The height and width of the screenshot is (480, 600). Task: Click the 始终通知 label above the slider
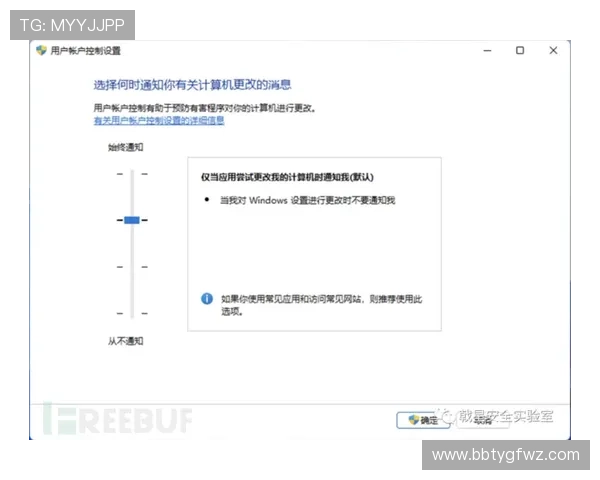[x=126, y=147]
